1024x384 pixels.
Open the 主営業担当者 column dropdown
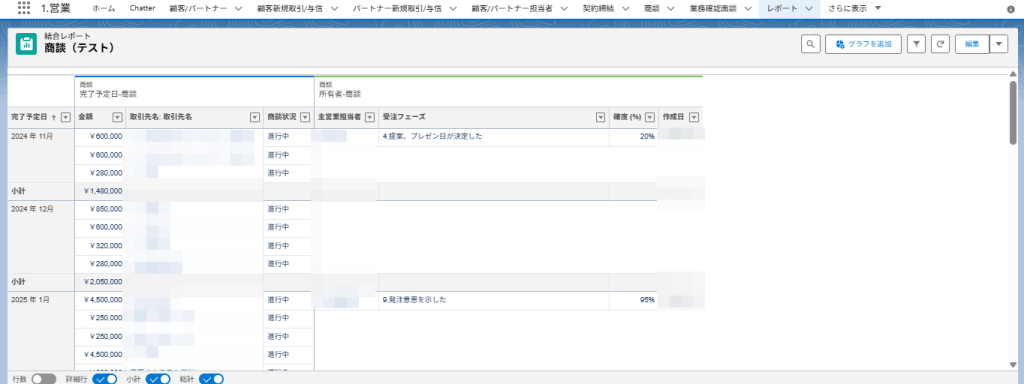click(370, 117)
